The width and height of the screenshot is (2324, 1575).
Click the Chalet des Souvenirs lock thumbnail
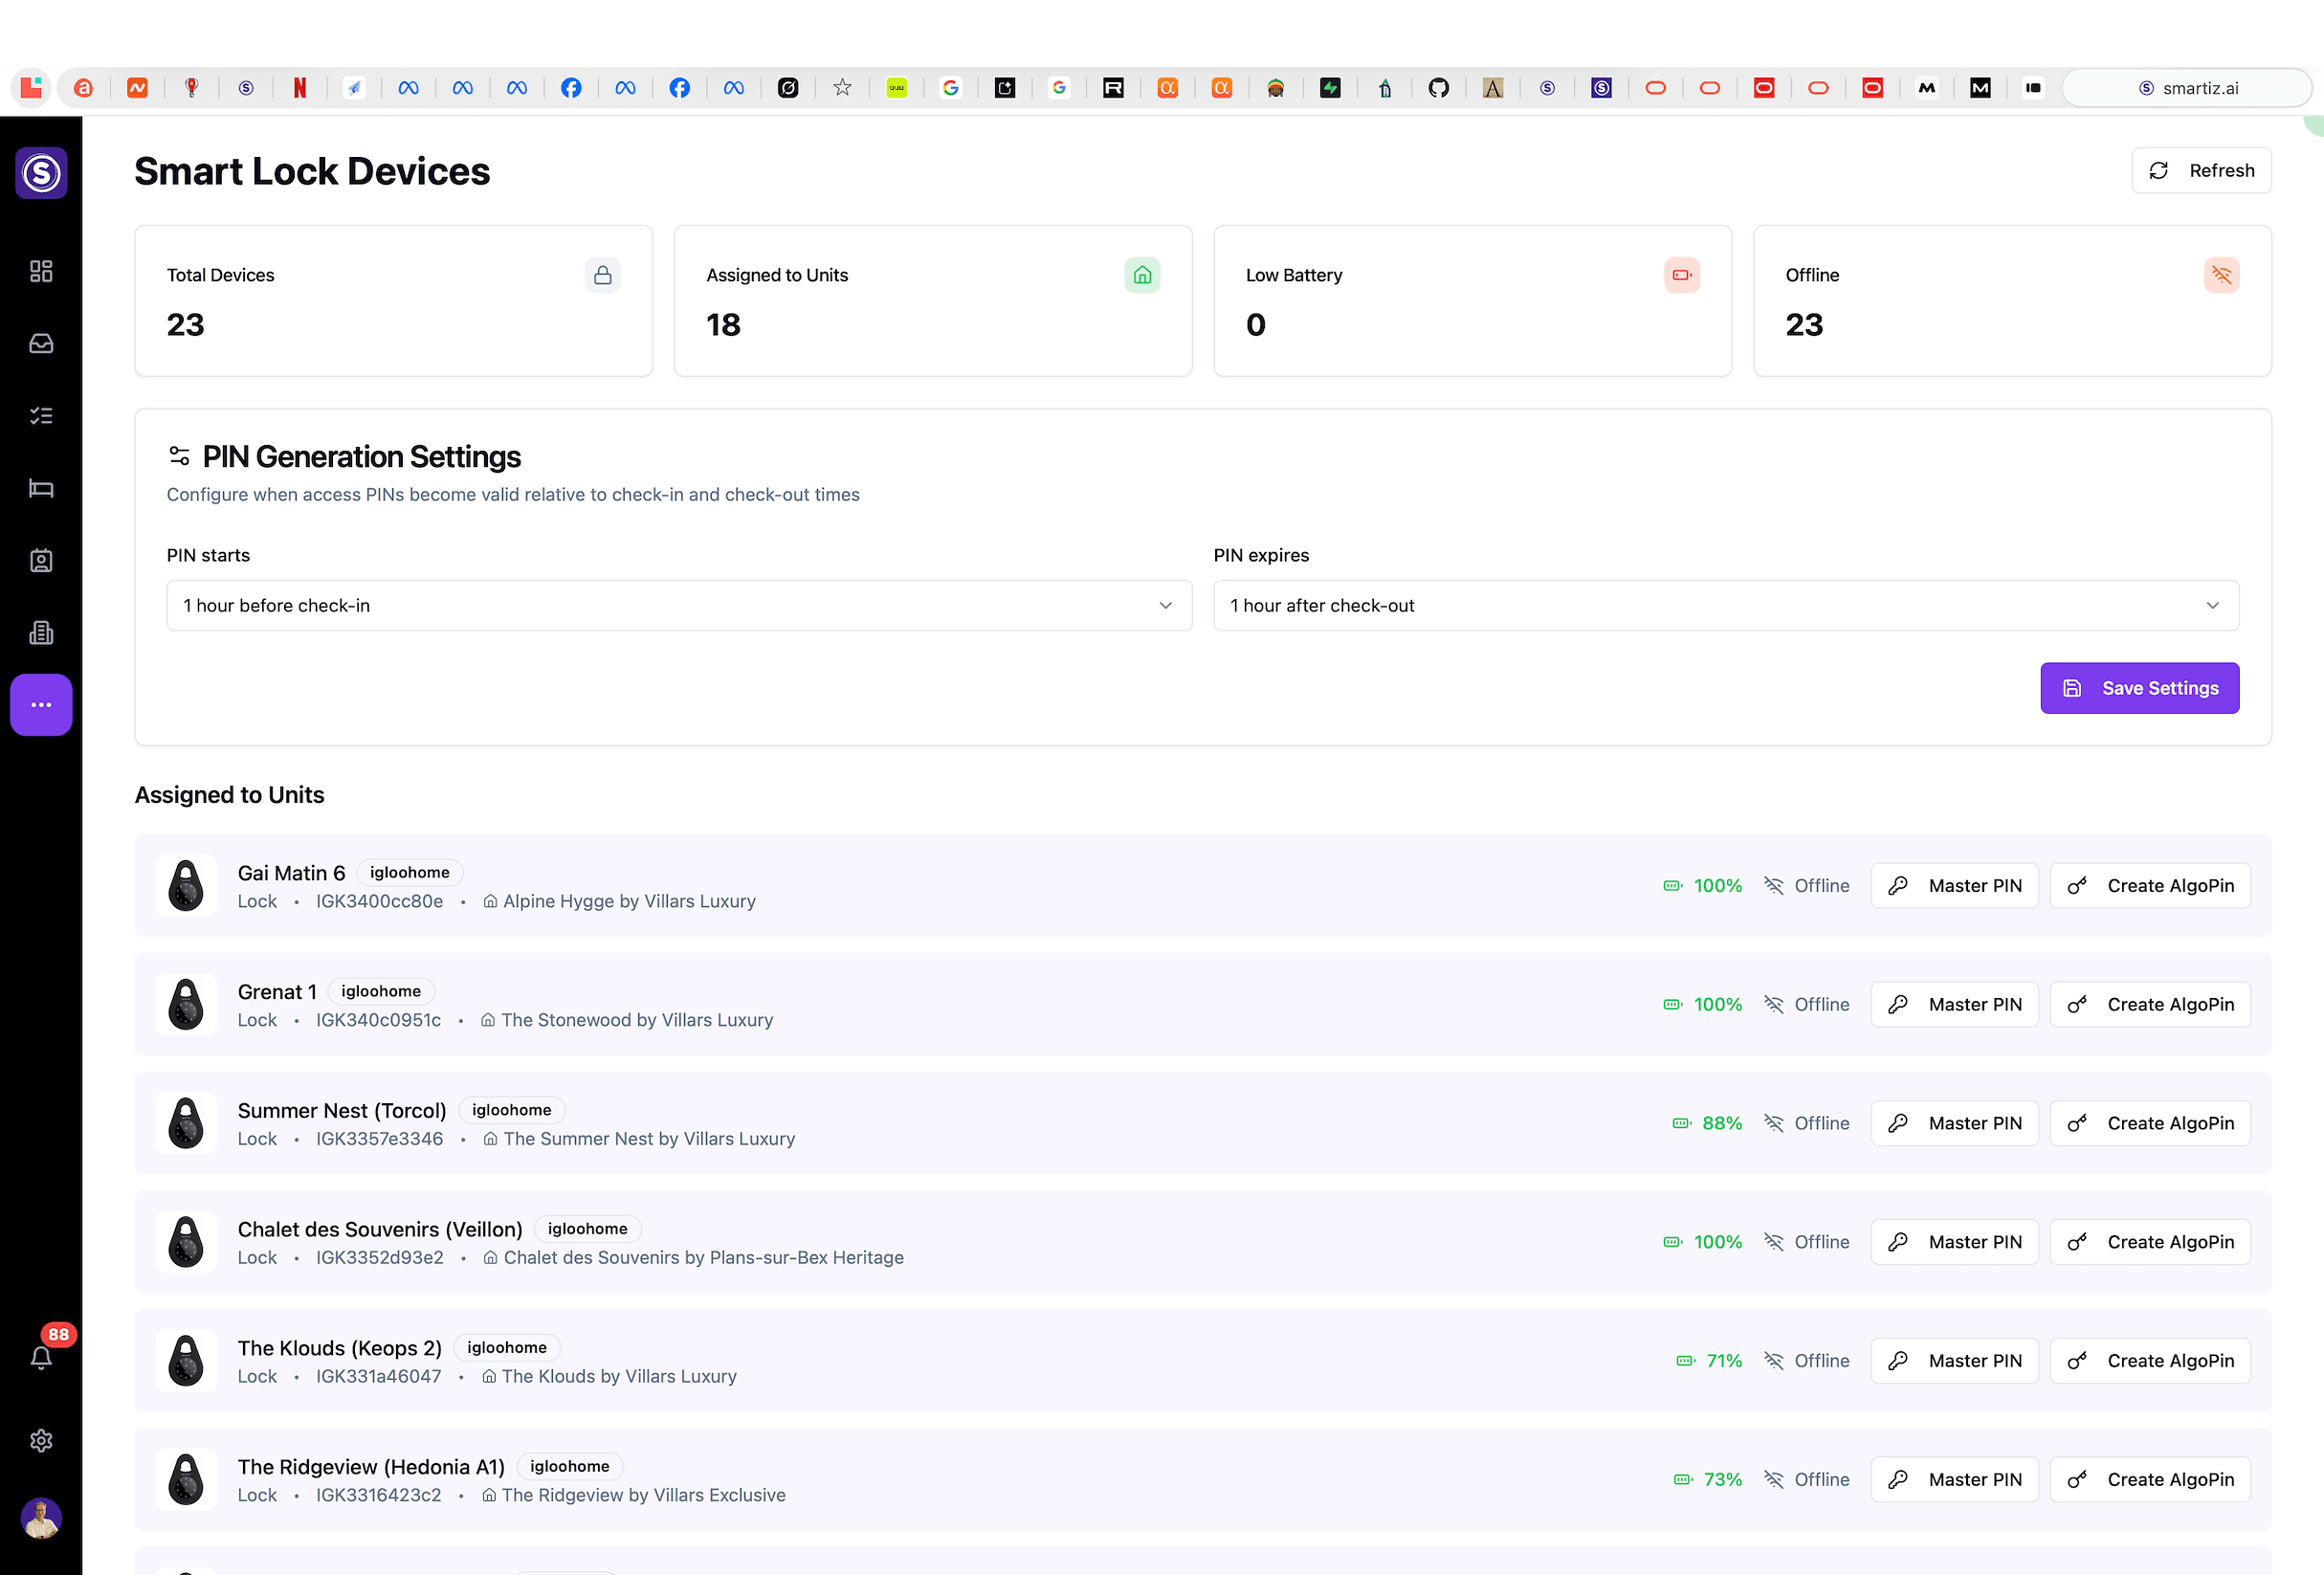tap(186, 1242)
